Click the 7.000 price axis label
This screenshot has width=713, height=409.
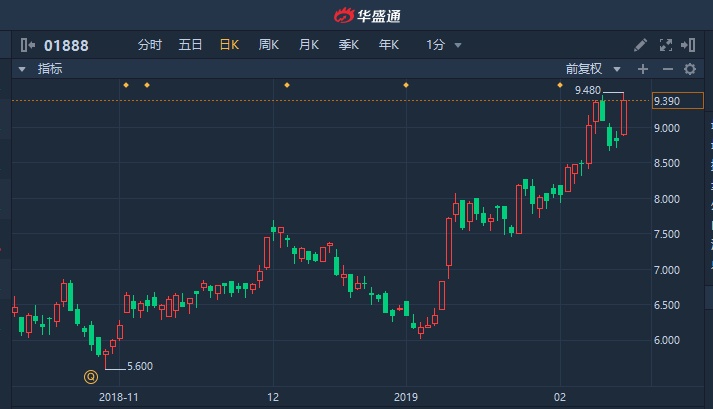pos(667,270)
